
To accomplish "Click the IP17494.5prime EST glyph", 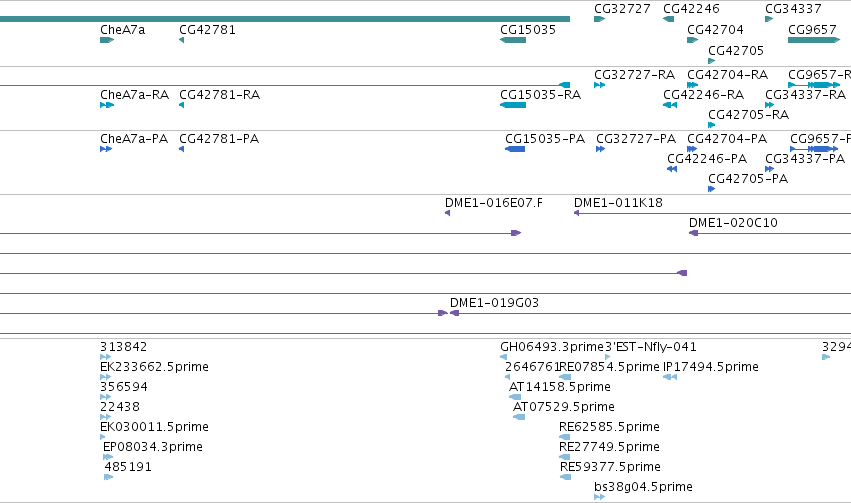I will click(x=670, y=377).
